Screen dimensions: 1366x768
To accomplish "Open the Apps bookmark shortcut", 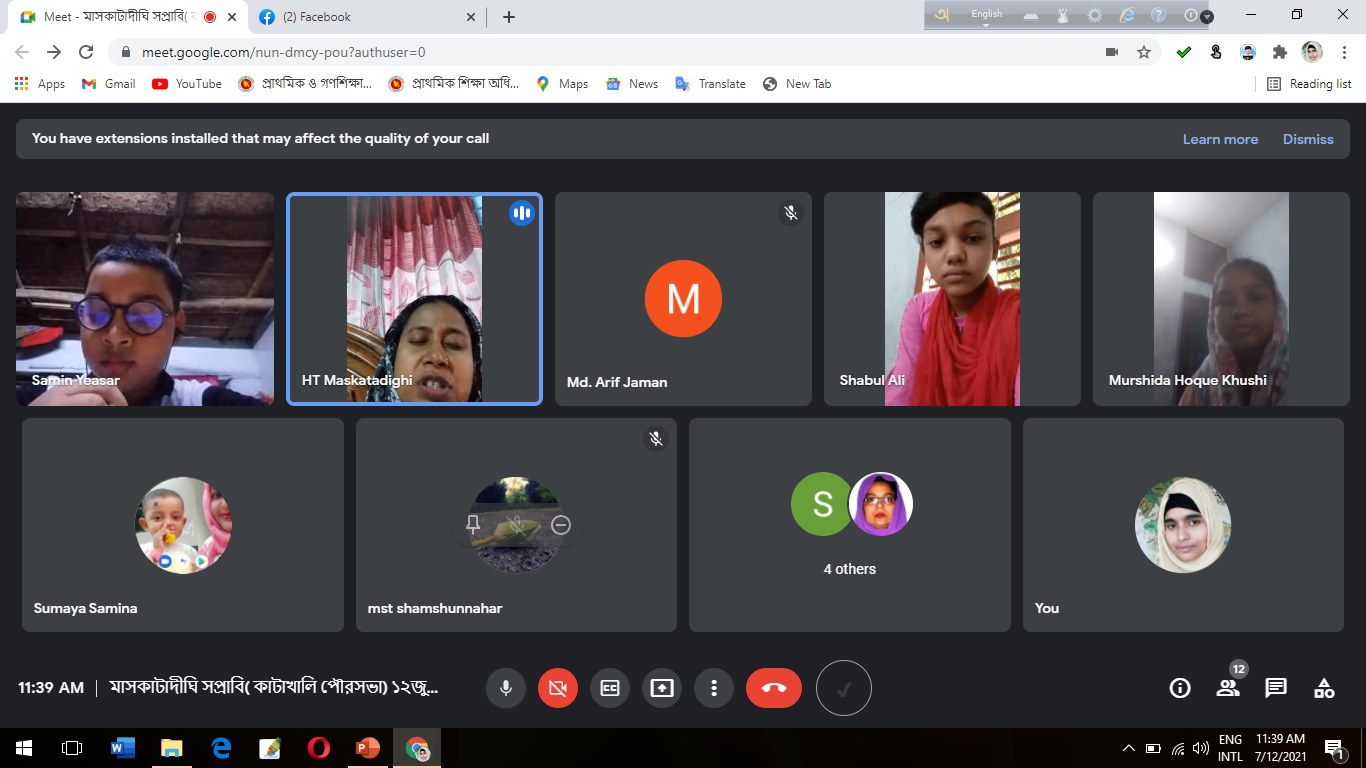I will click(x=40, y=84).
